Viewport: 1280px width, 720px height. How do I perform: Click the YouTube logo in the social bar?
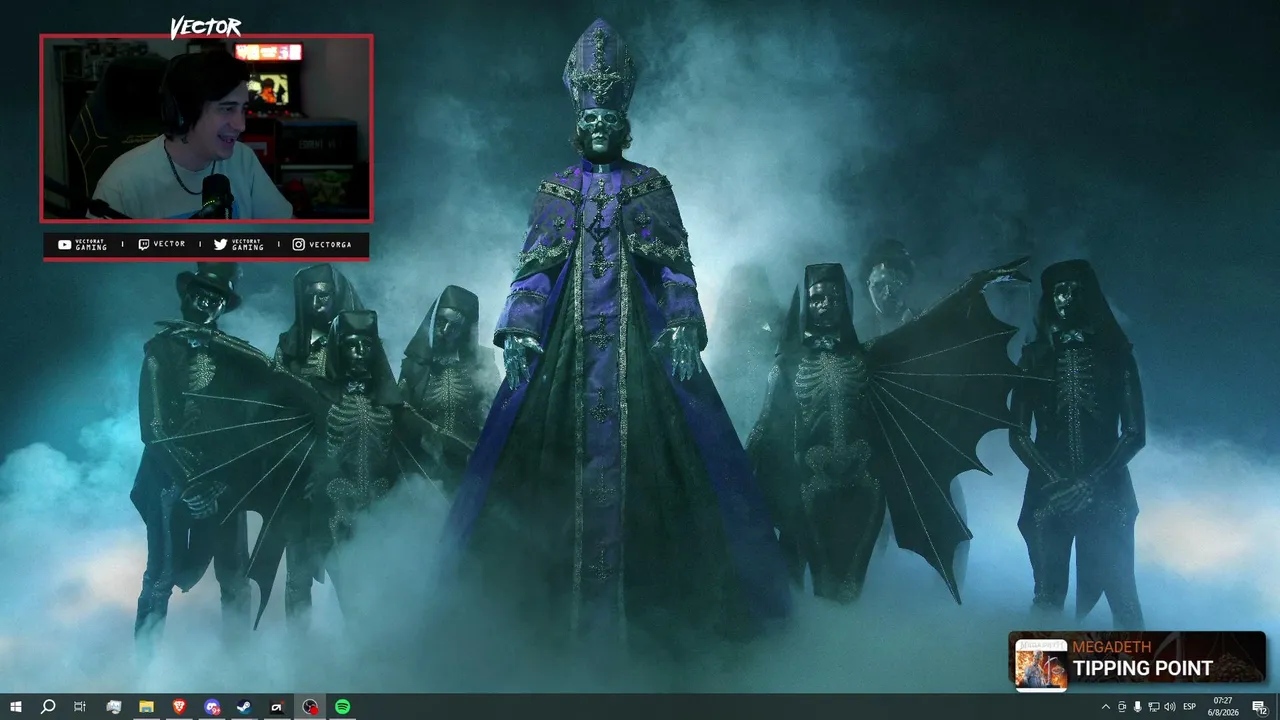tap(65, 244)
